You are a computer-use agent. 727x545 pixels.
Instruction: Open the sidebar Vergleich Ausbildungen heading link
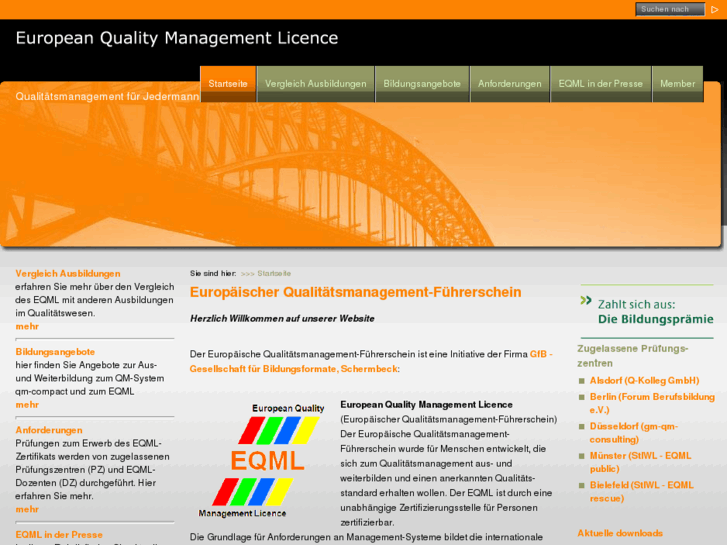coord(68,274)
